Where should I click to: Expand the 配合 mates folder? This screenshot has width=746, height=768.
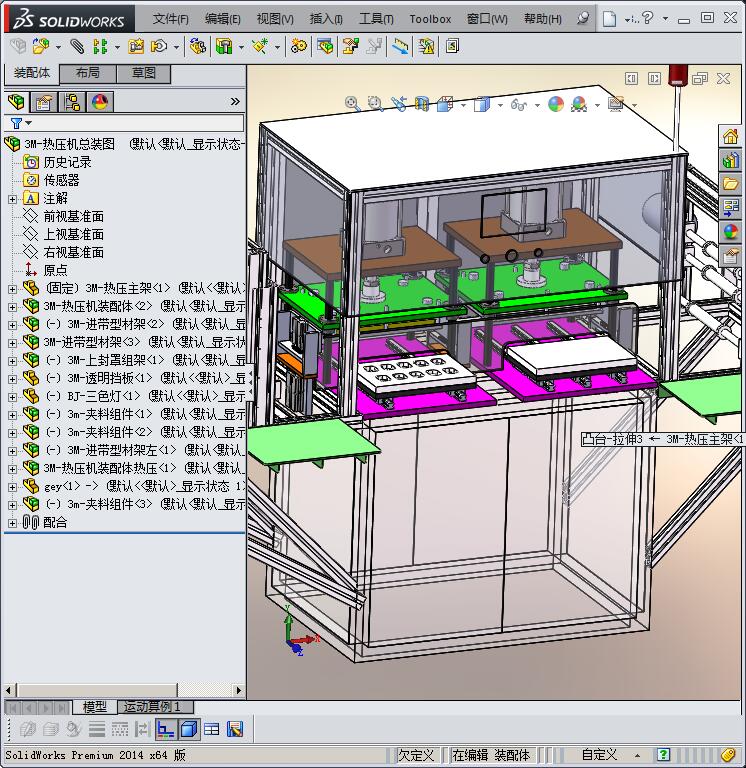[x=12, y=522]
